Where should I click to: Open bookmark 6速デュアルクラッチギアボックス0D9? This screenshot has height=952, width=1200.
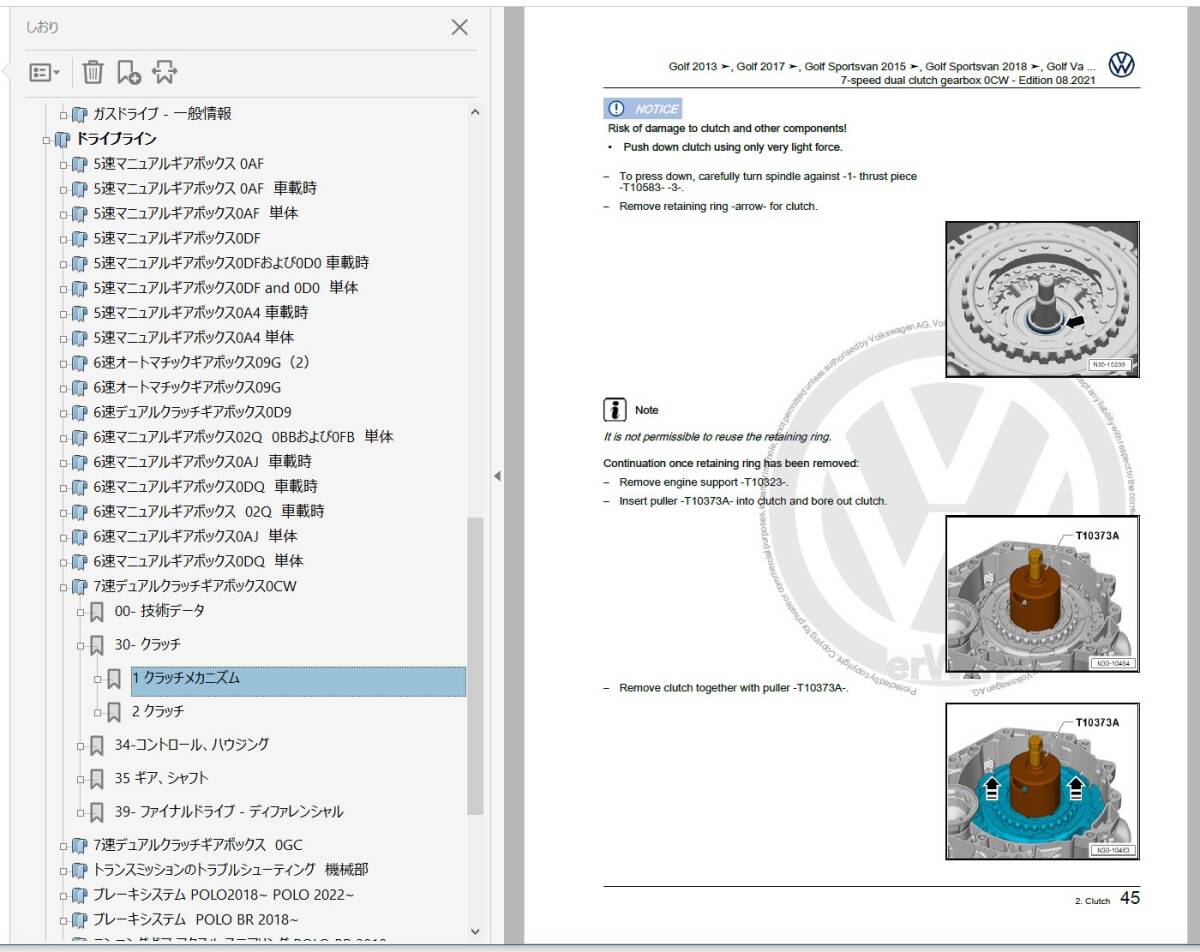coord(192,412)
